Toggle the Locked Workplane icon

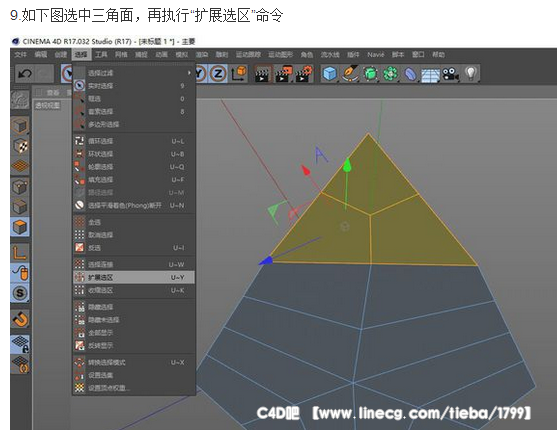20,344
